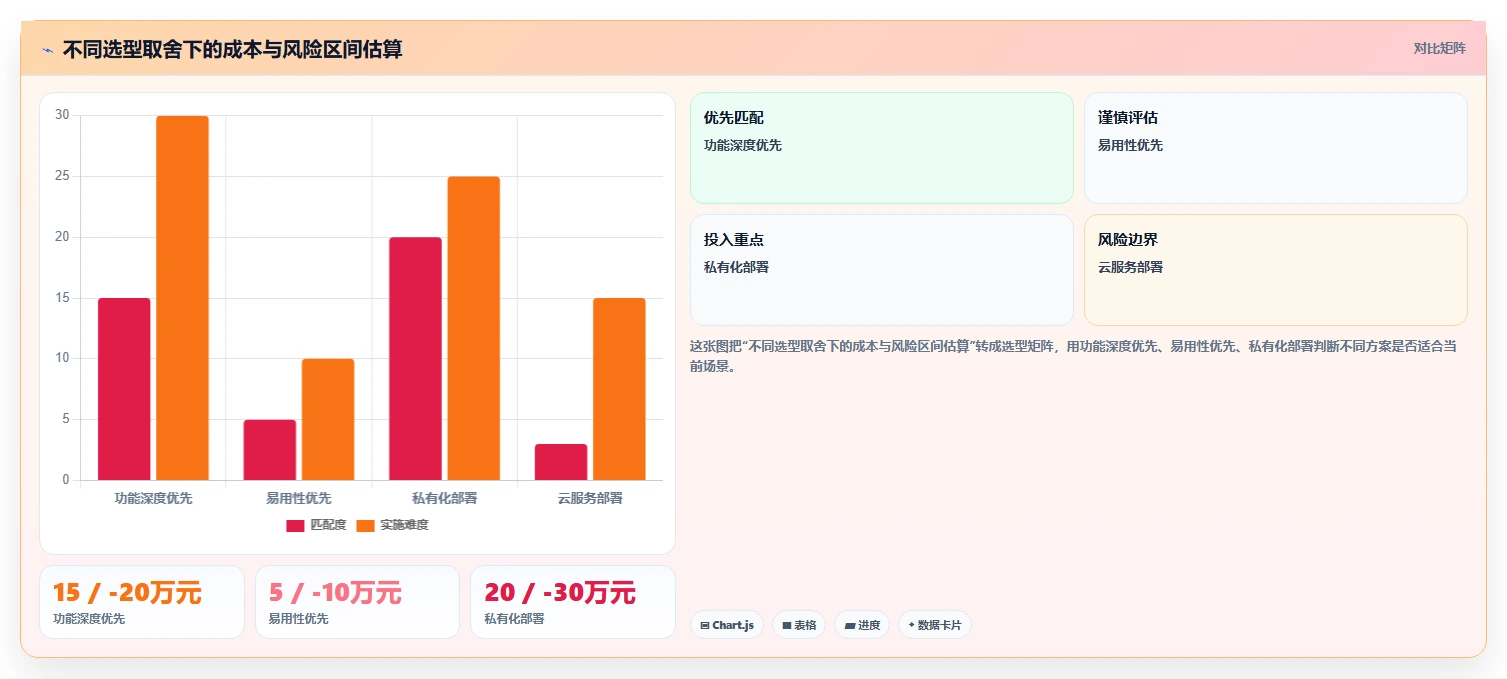Click the 20 / -30万元 stat card

[573, 602]
